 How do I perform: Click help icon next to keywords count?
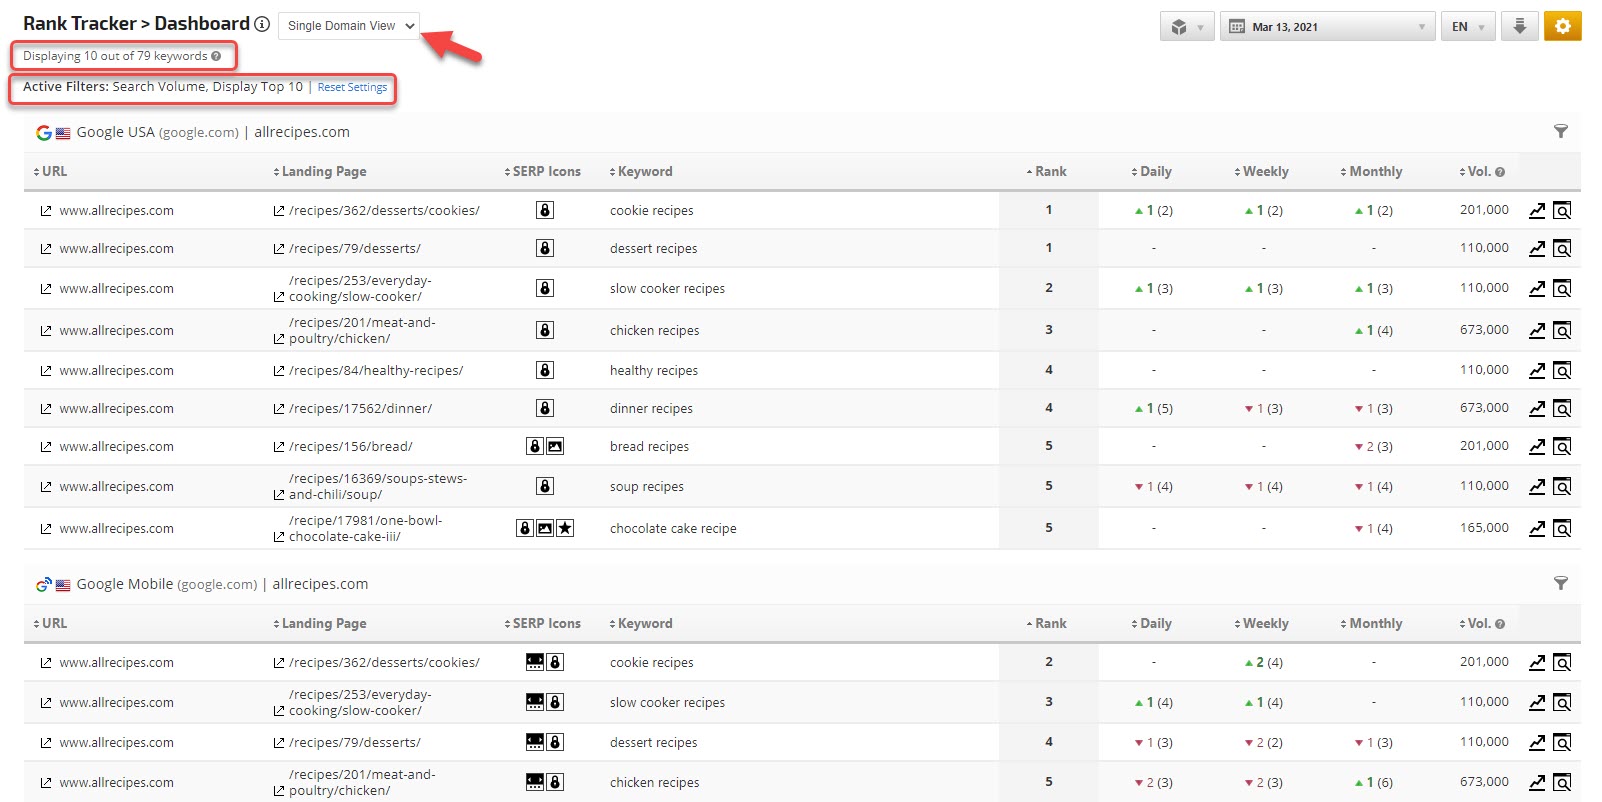(216, 56)
